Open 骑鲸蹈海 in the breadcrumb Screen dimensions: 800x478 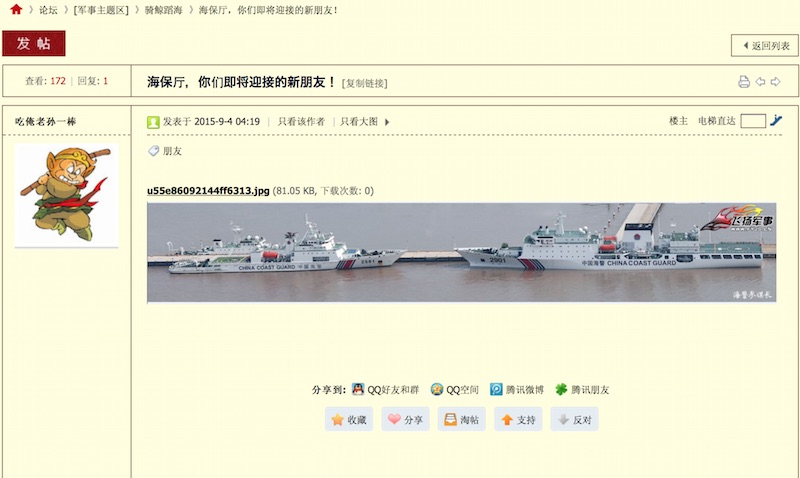click(163, 10)
